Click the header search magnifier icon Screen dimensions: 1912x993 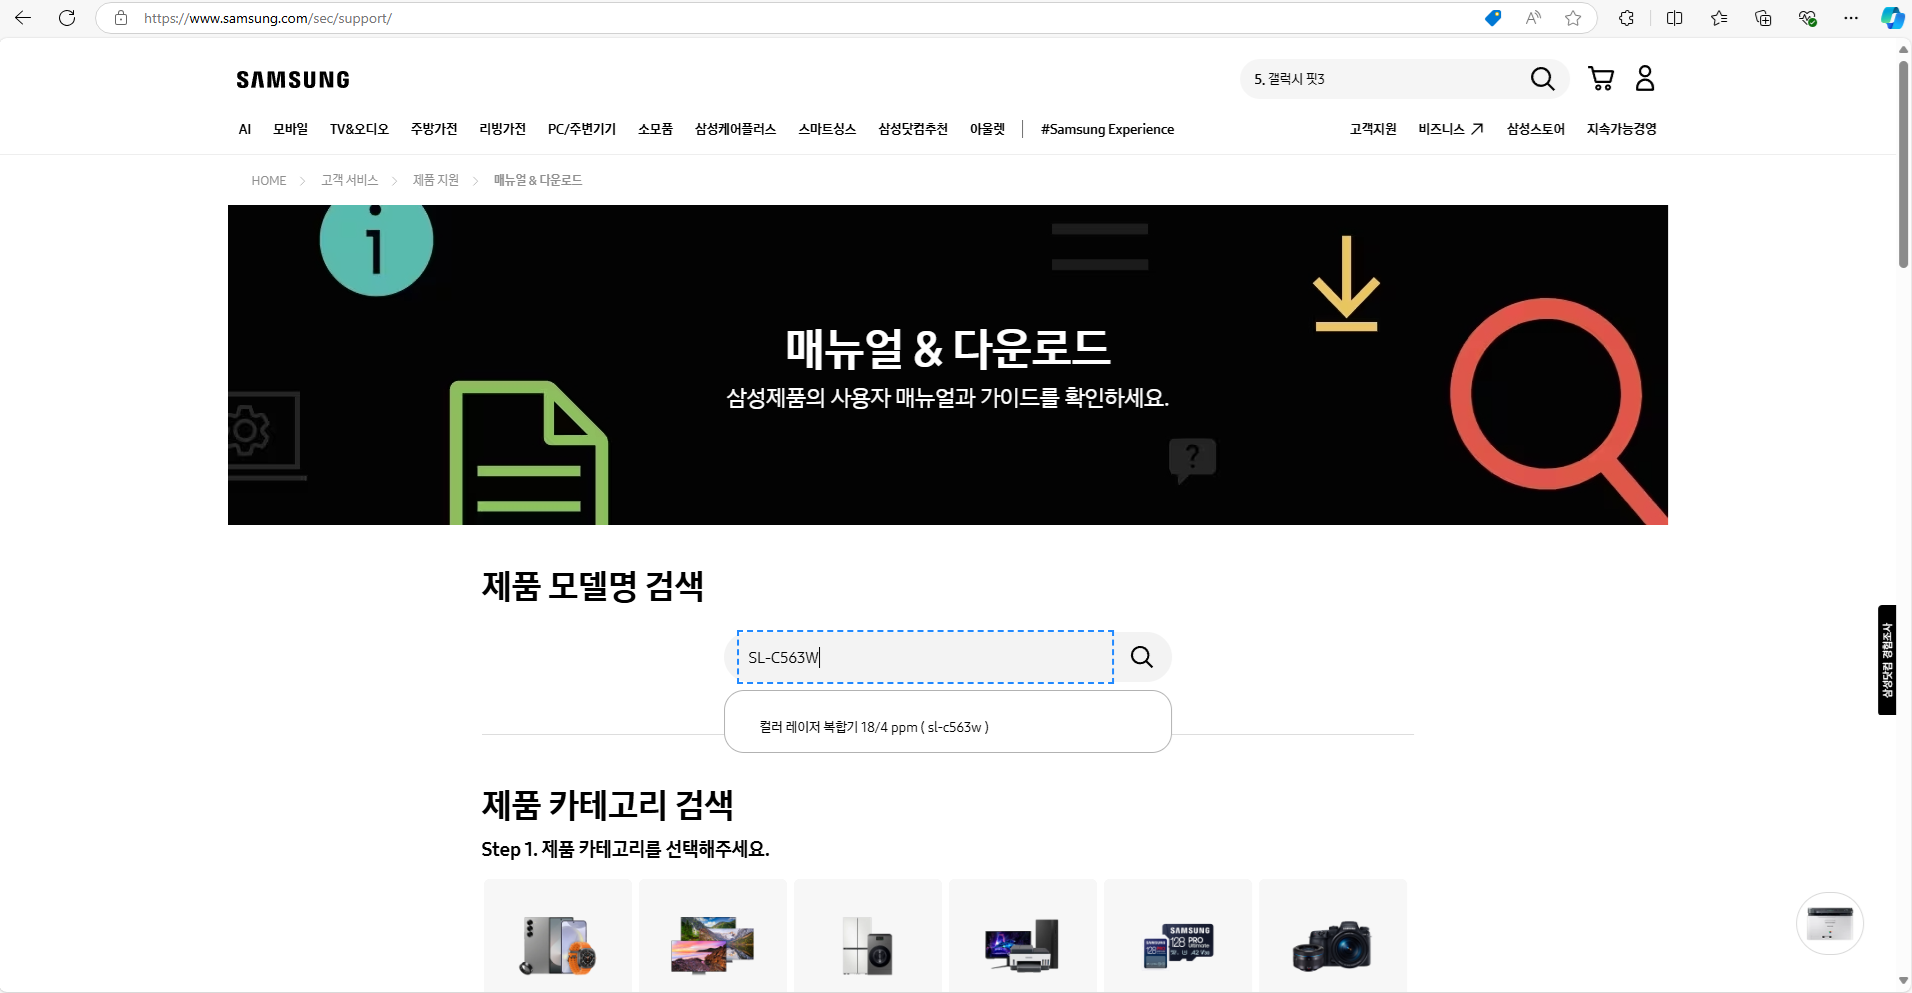pyautogui.click(x=1543, y=79)
